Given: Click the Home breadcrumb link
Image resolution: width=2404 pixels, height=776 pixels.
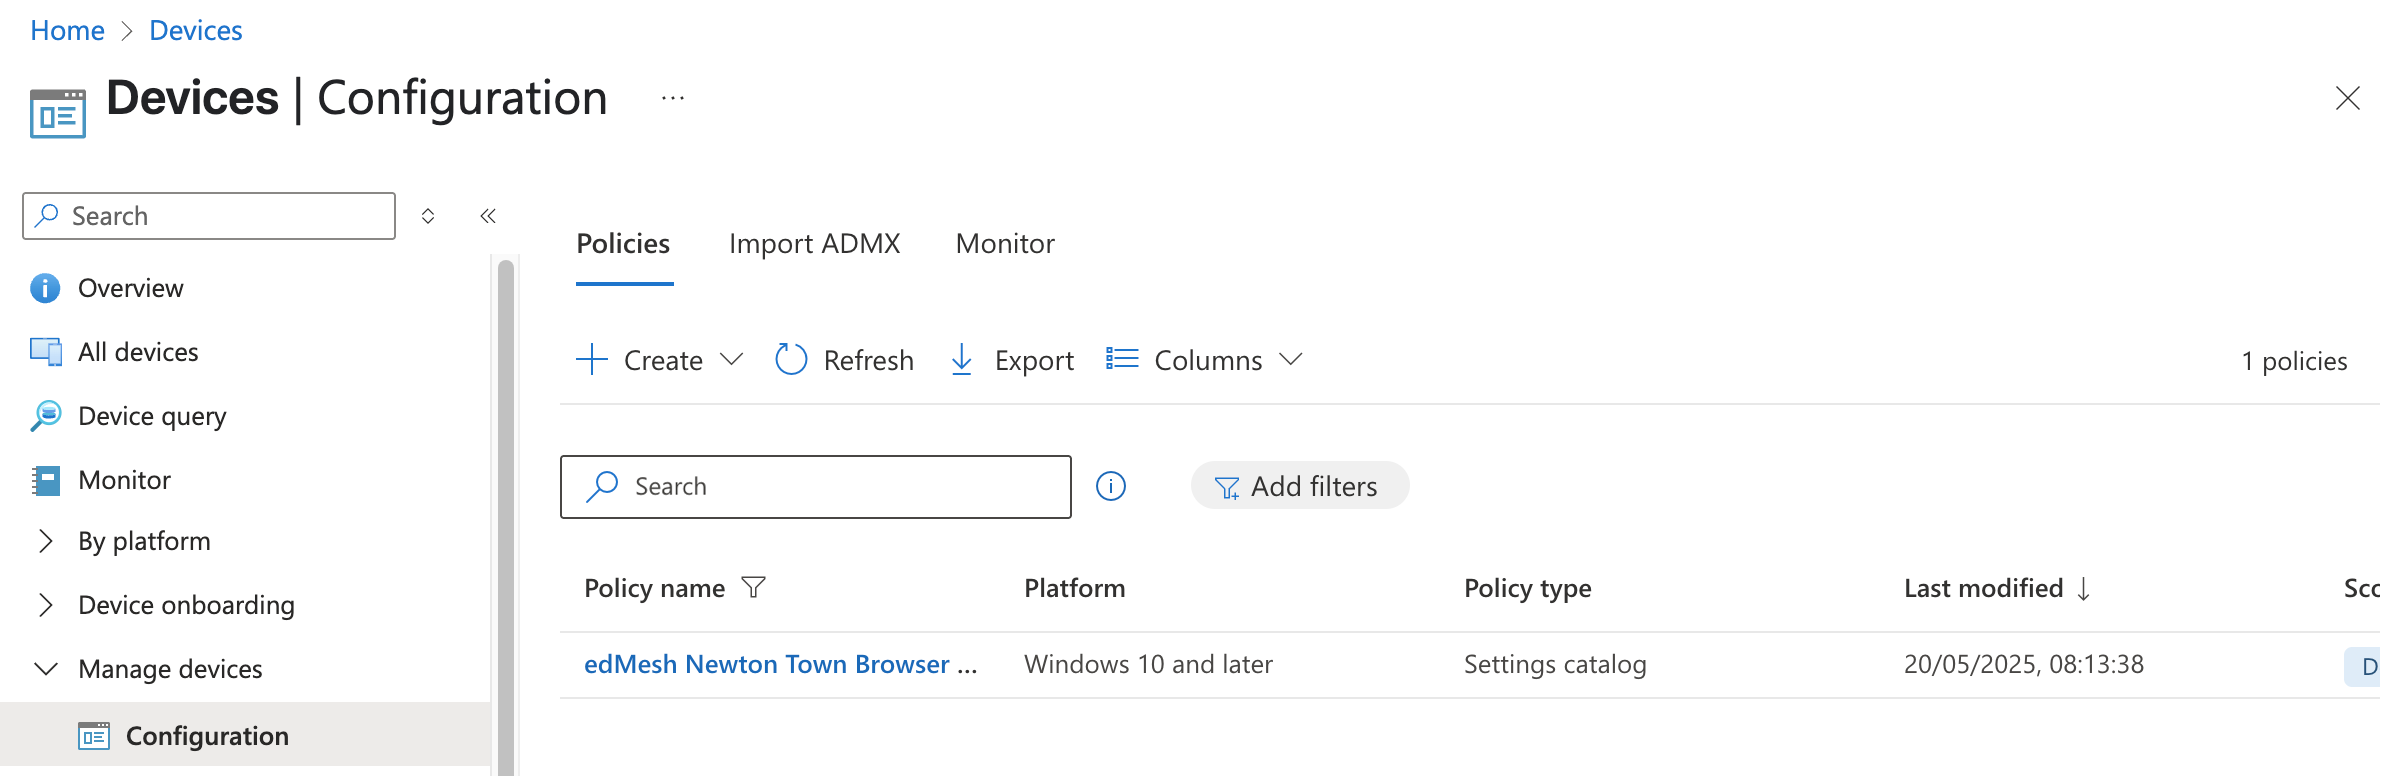Looking at the screenshot, I should point(67,31).
